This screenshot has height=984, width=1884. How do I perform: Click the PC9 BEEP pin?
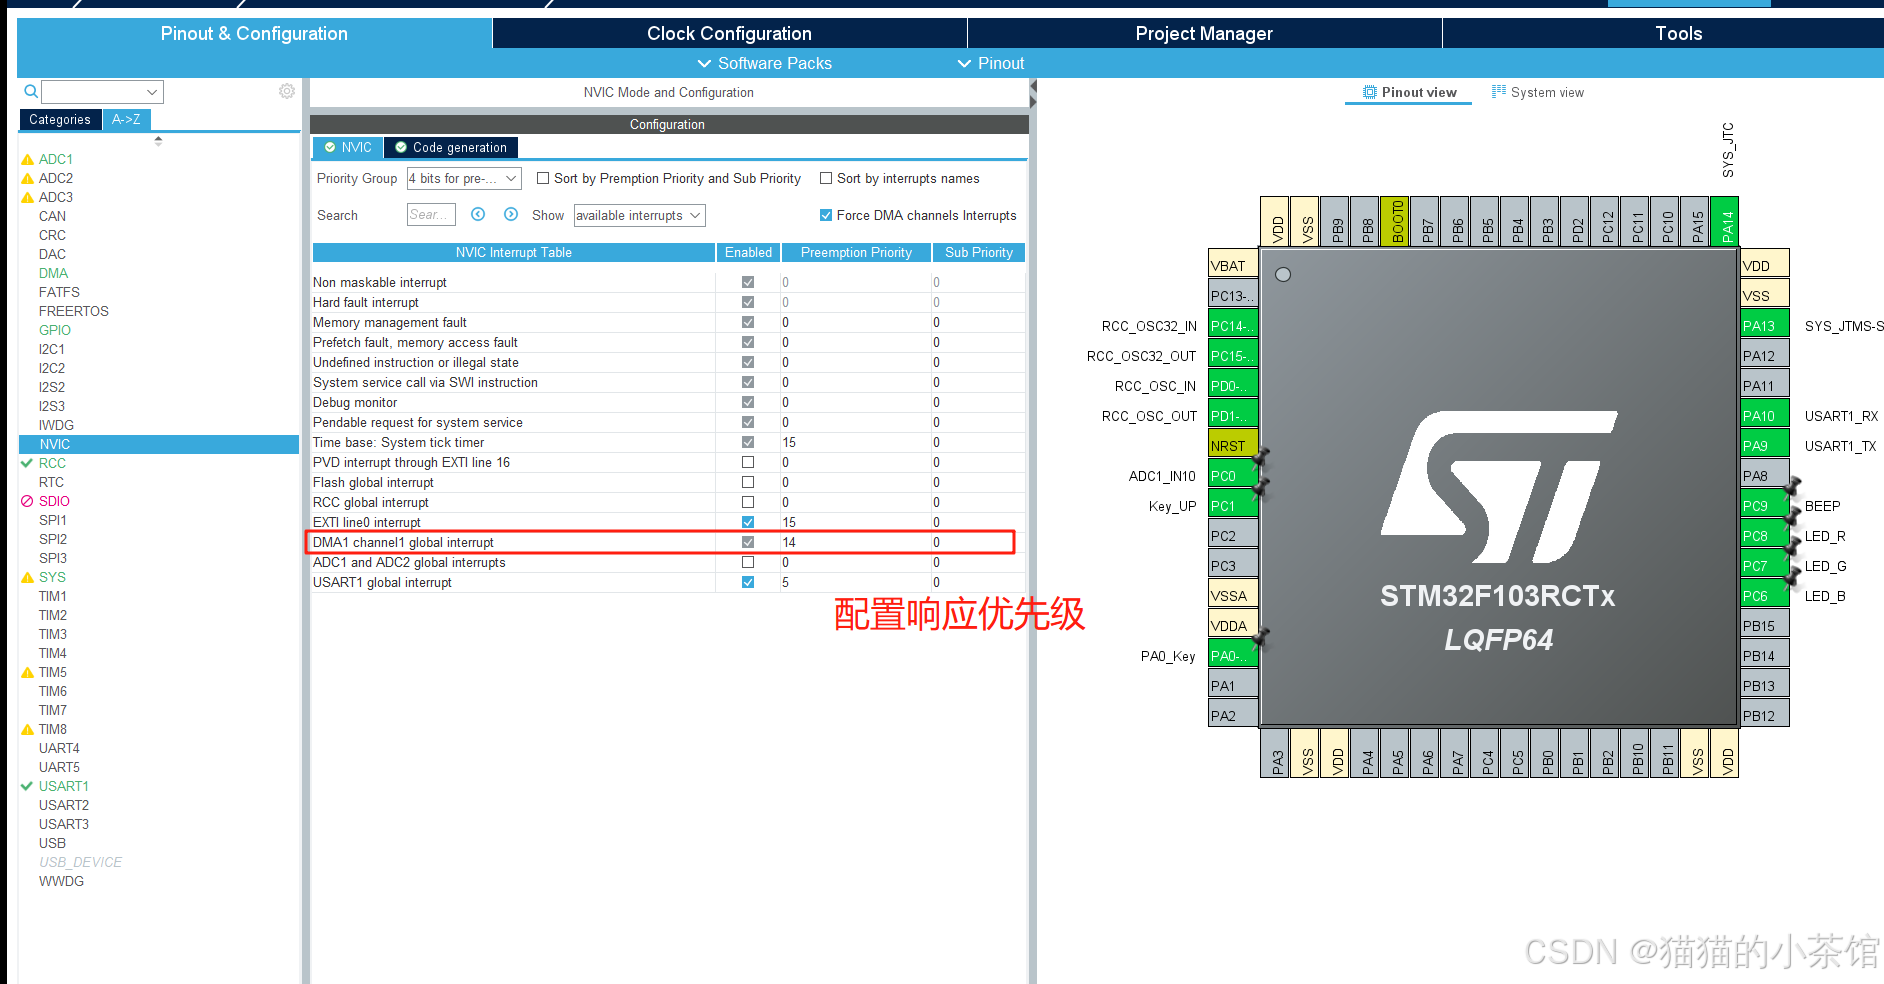tap(1764, 505)
